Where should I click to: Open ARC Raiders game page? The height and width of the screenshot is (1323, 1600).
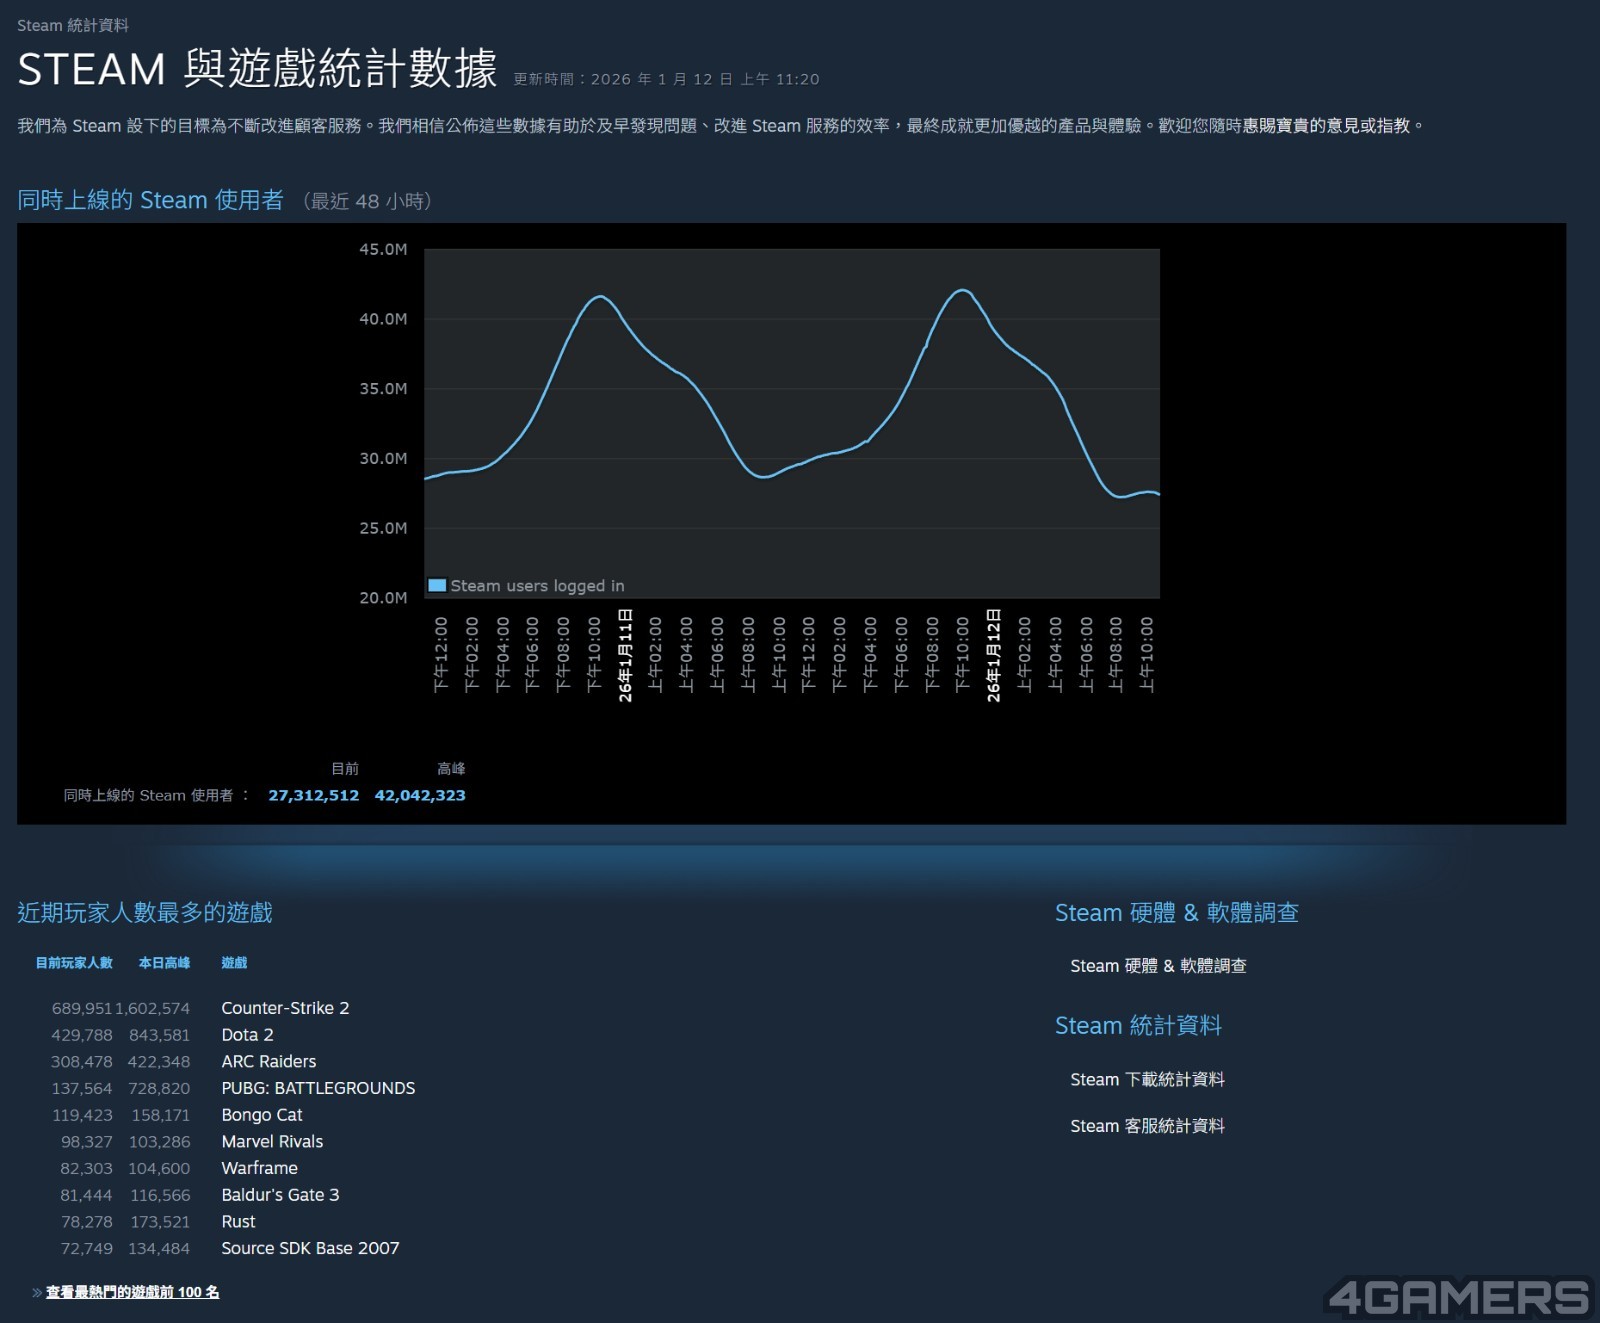click(268, 1061)
